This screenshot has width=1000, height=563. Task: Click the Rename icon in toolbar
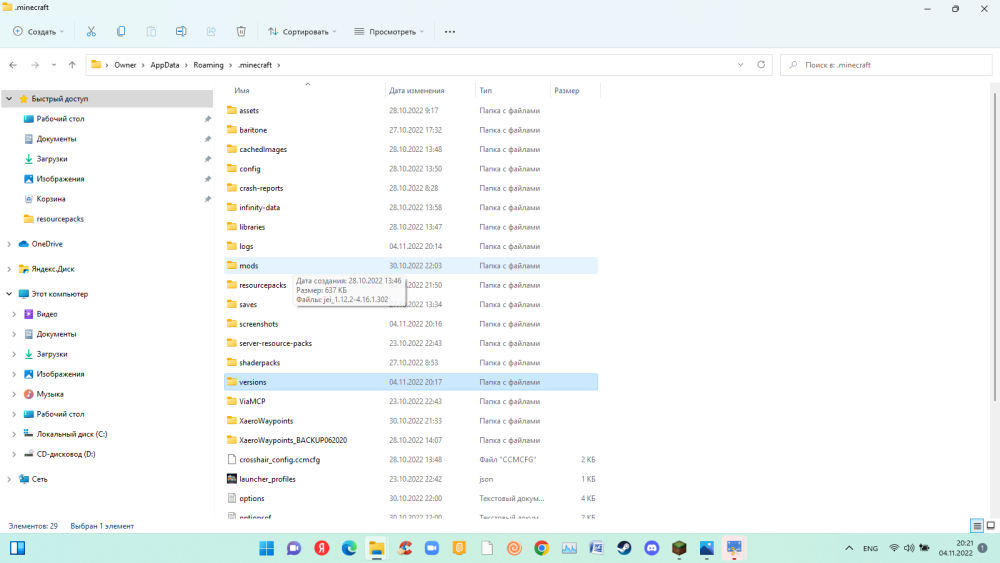(x=181, y=31)
